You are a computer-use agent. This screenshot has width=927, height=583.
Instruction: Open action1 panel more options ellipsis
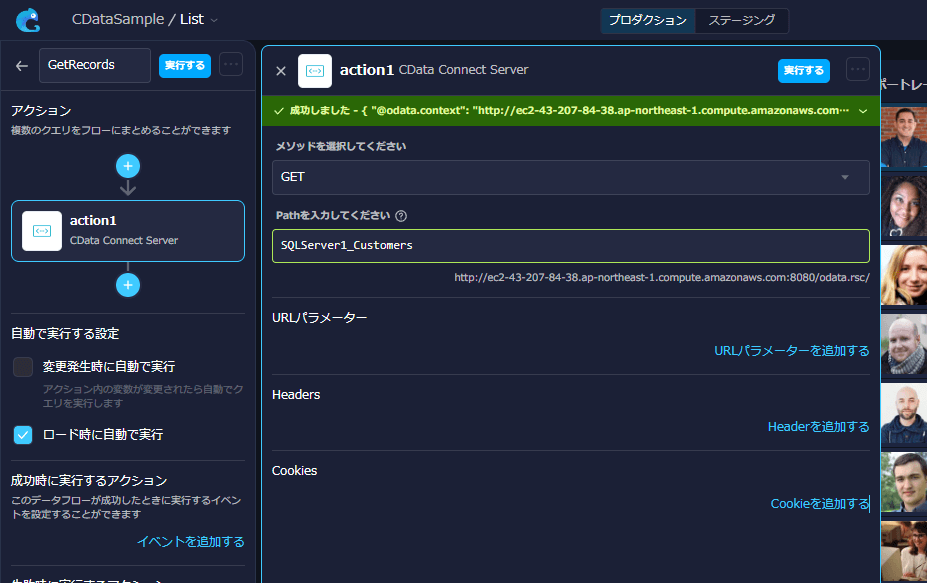[858, 69]
